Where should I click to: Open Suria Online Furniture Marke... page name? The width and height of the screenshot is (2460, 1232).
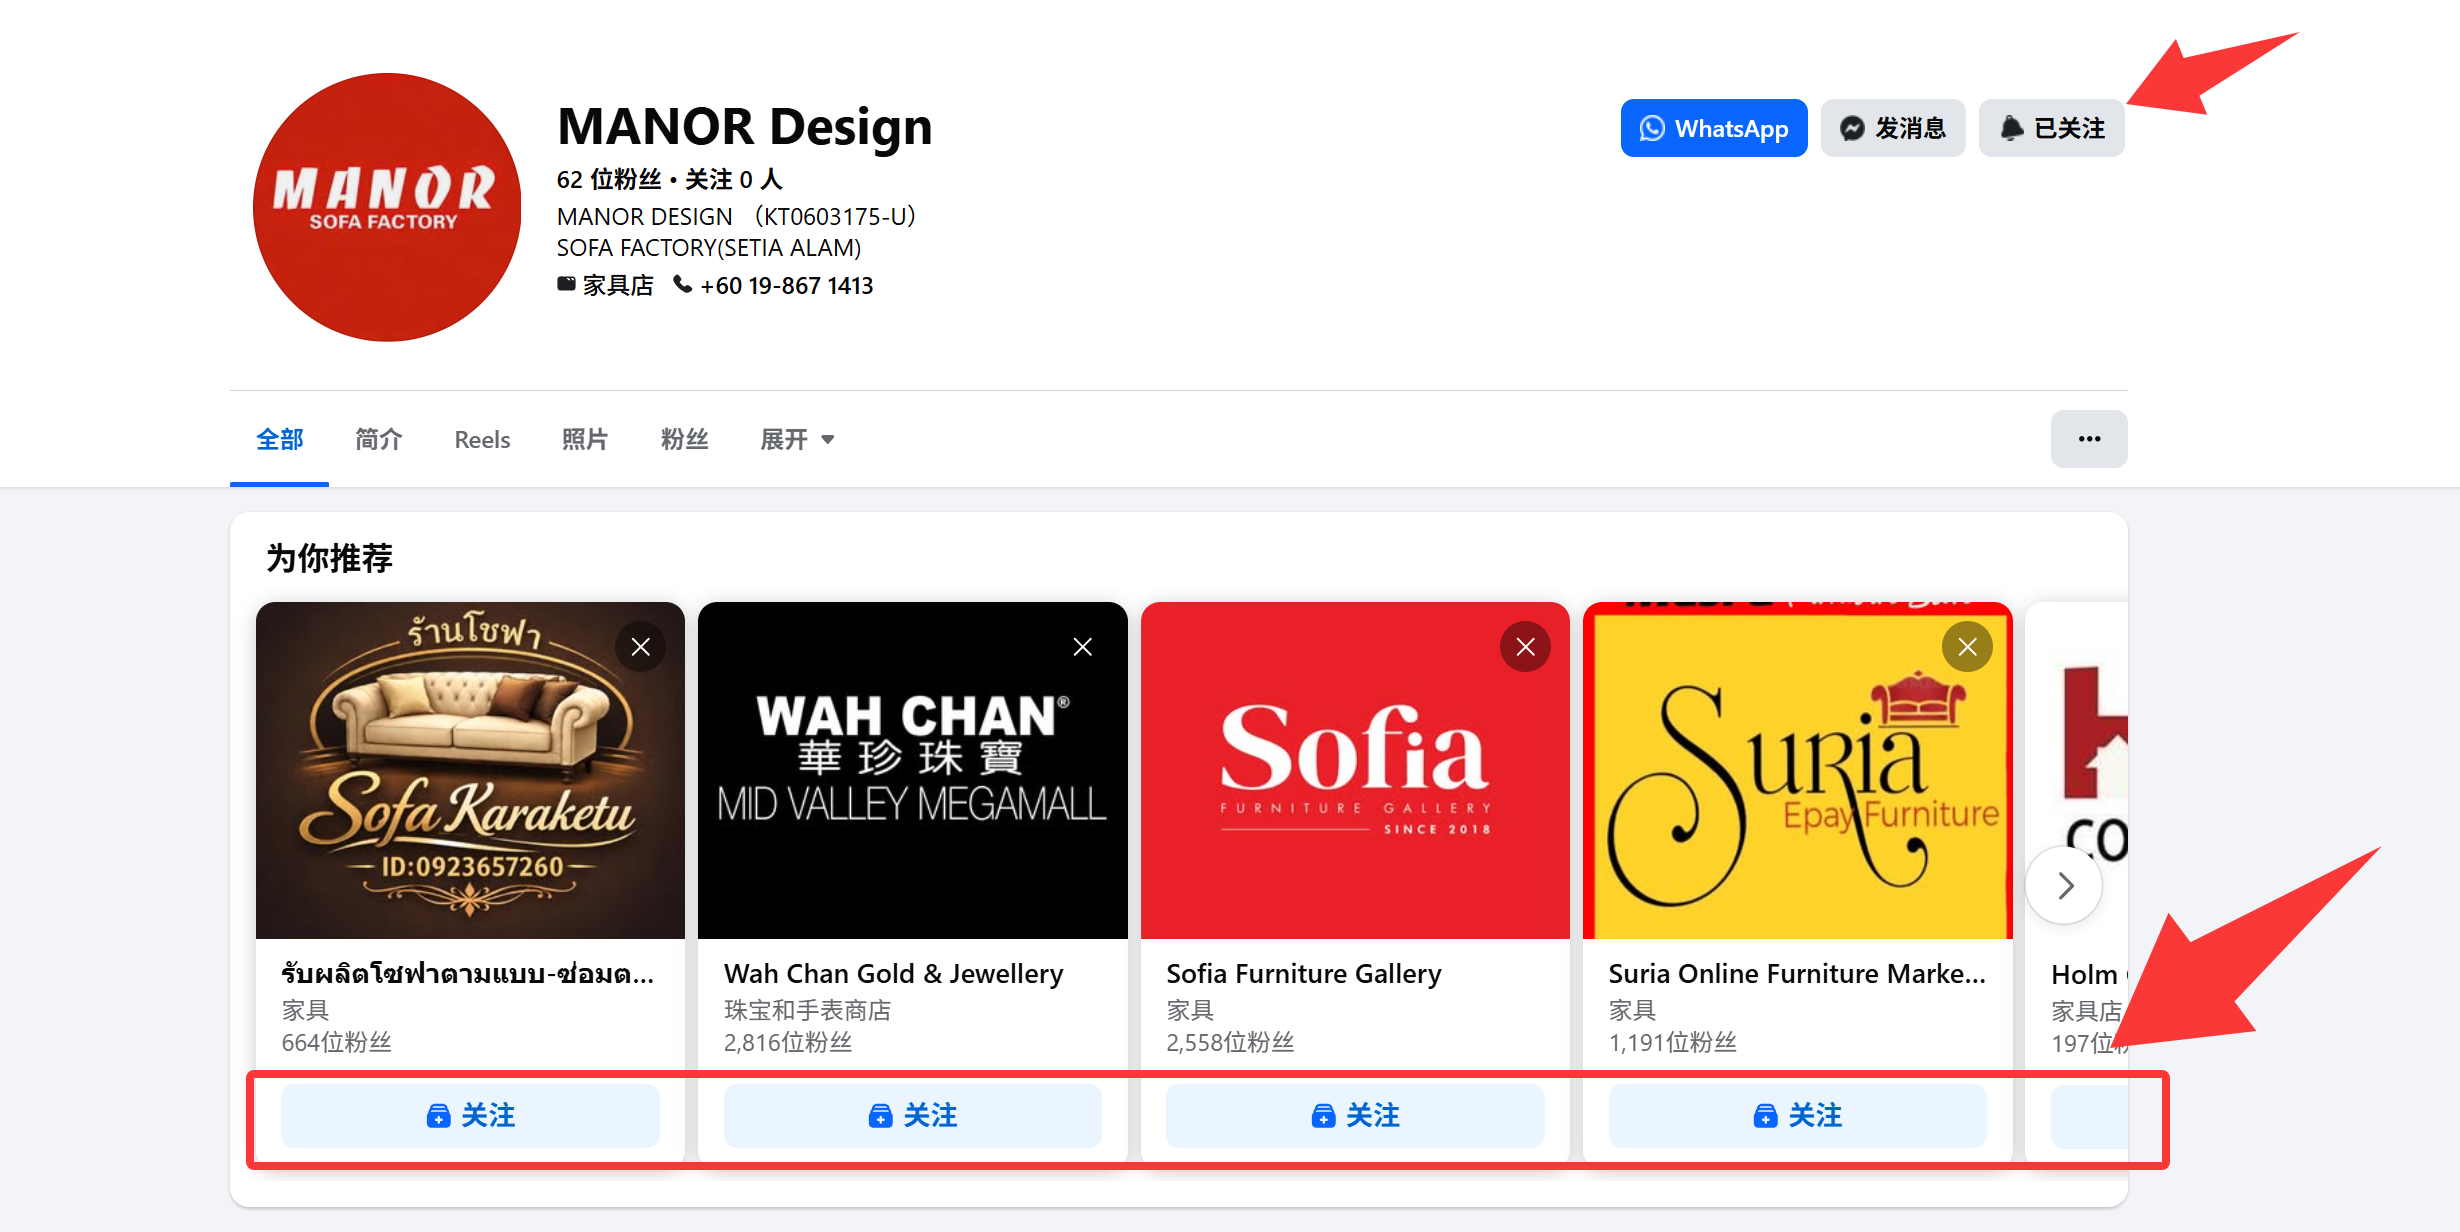(x=1797, y=974)
